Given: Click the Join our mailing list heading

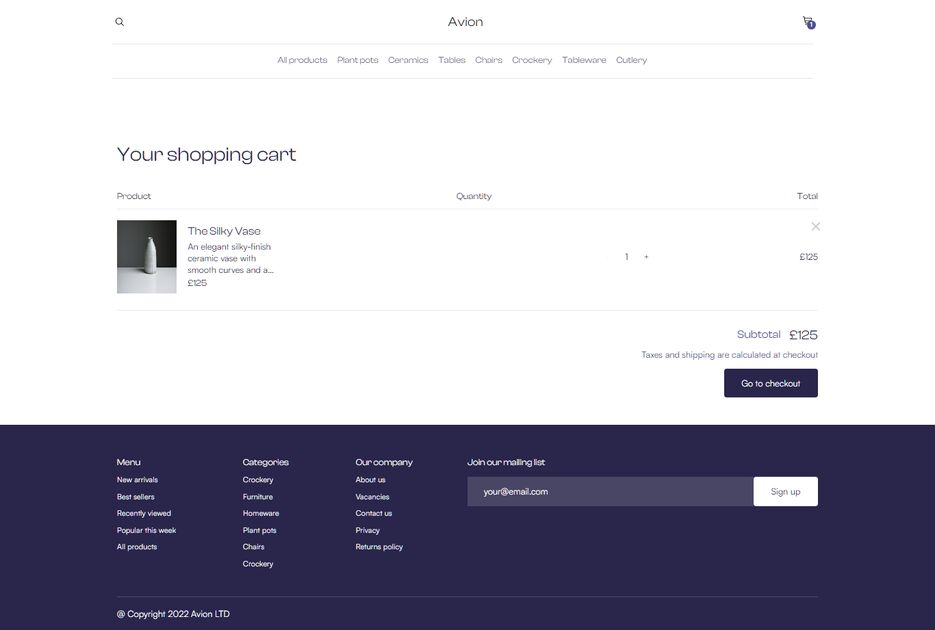Looking at the screenshot, I should point(506,463).
